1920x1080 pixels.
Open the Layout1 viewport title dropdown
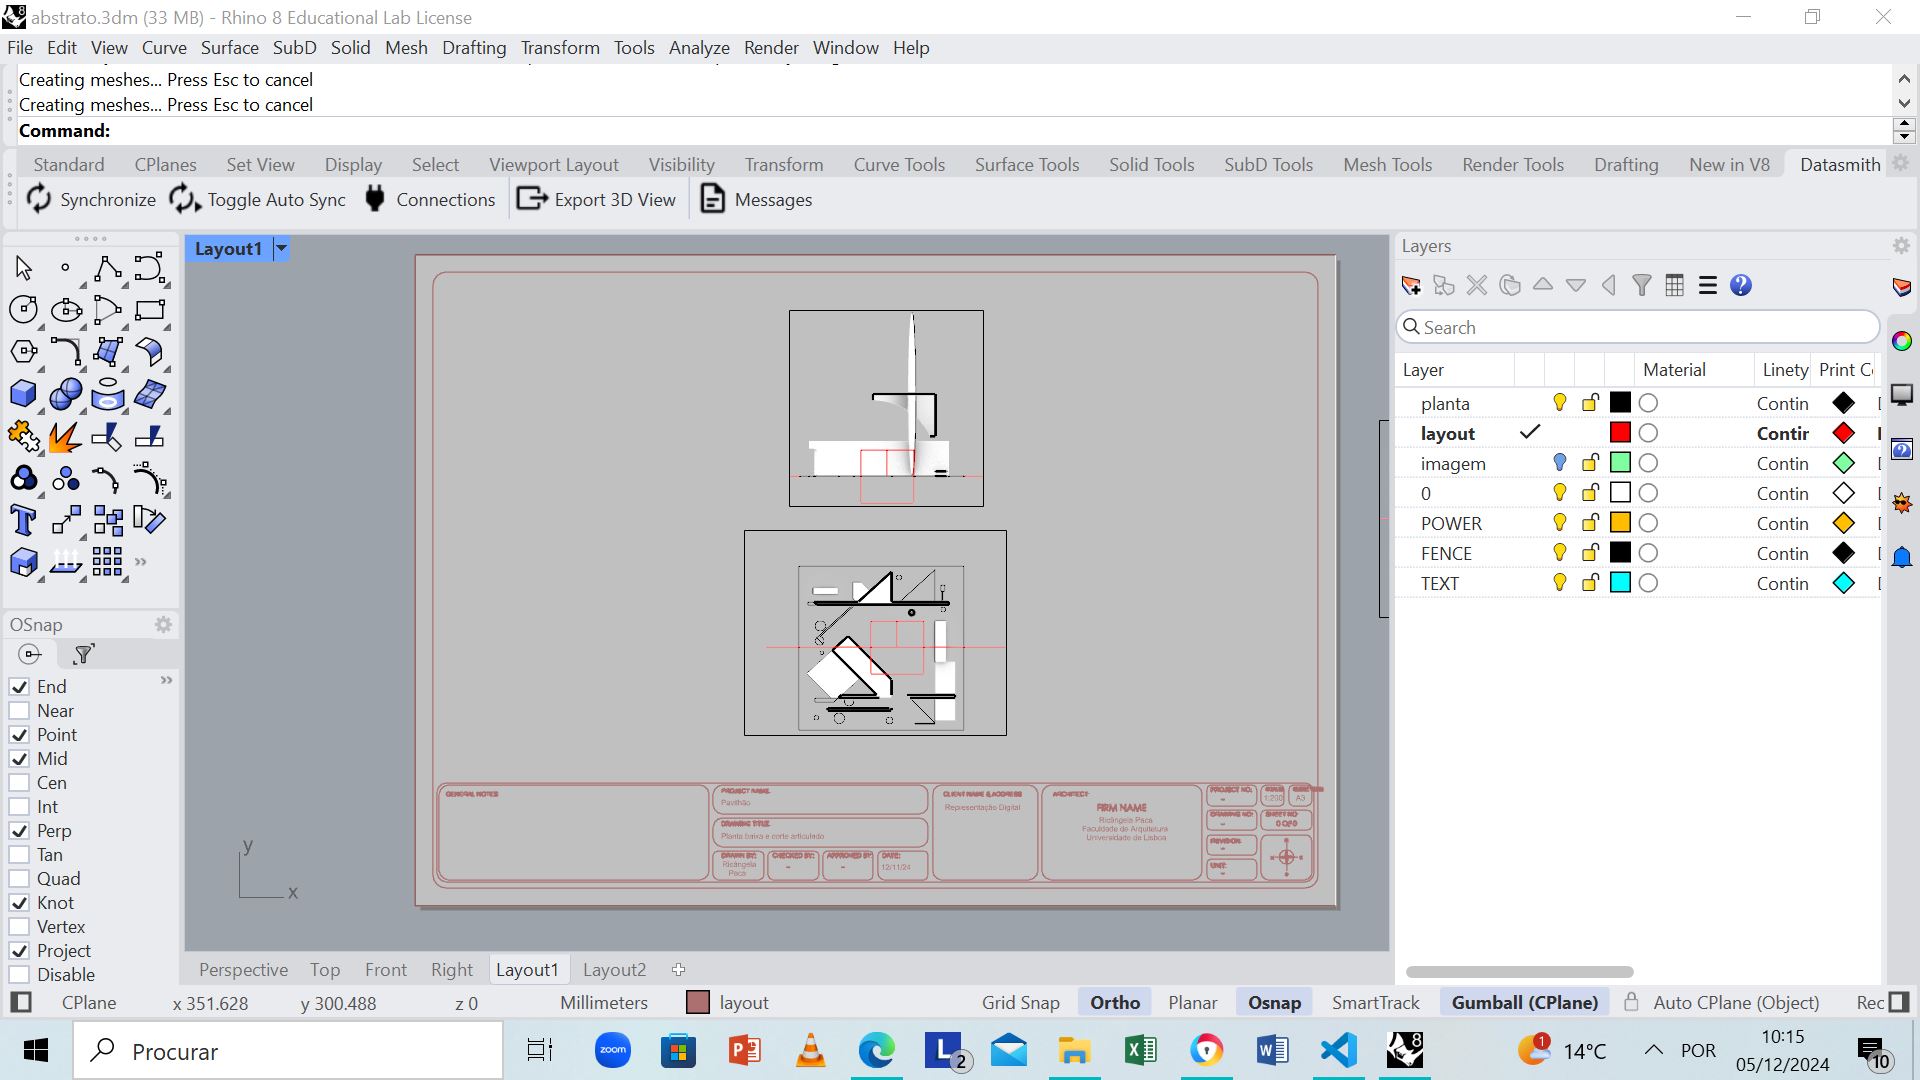point(281,249)
